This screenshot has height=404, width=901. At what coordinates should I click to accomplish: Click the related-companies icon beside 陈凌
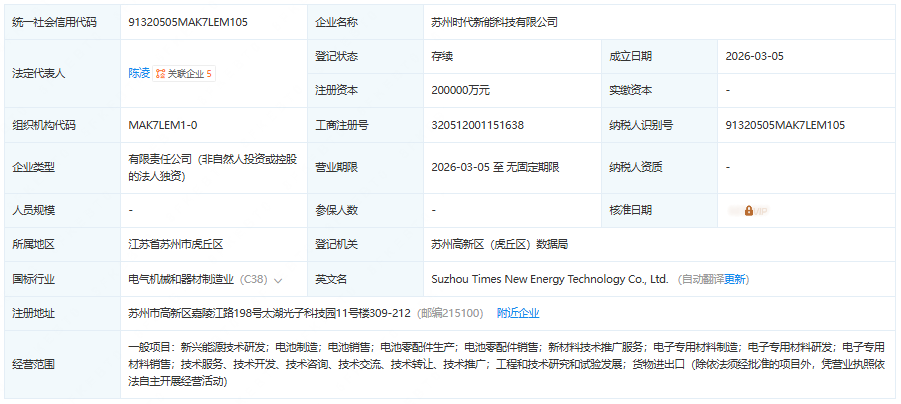pyautogui.click(x=160, y=73)
